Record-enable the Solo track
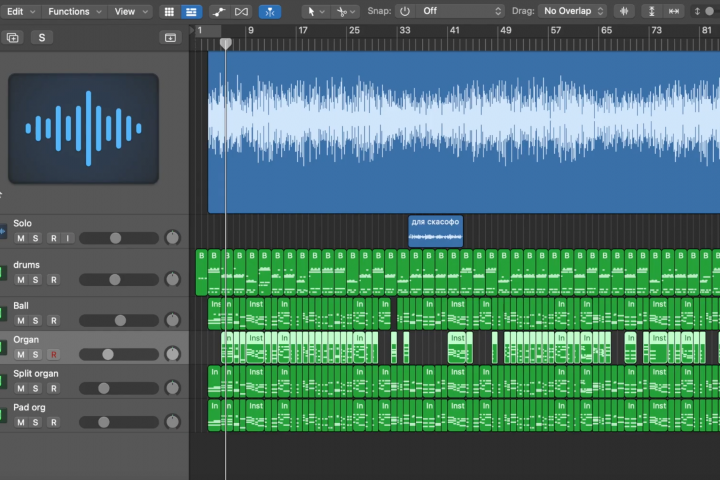Image resolution: width=720 pixels, height=480 pixels. [54, 238]
